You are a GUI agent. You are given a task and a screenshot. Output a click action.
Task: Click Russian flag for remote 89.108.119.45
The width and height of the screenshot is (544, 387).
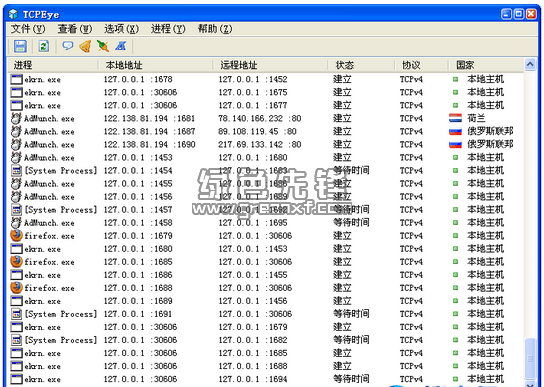click(x=455, y=132)
